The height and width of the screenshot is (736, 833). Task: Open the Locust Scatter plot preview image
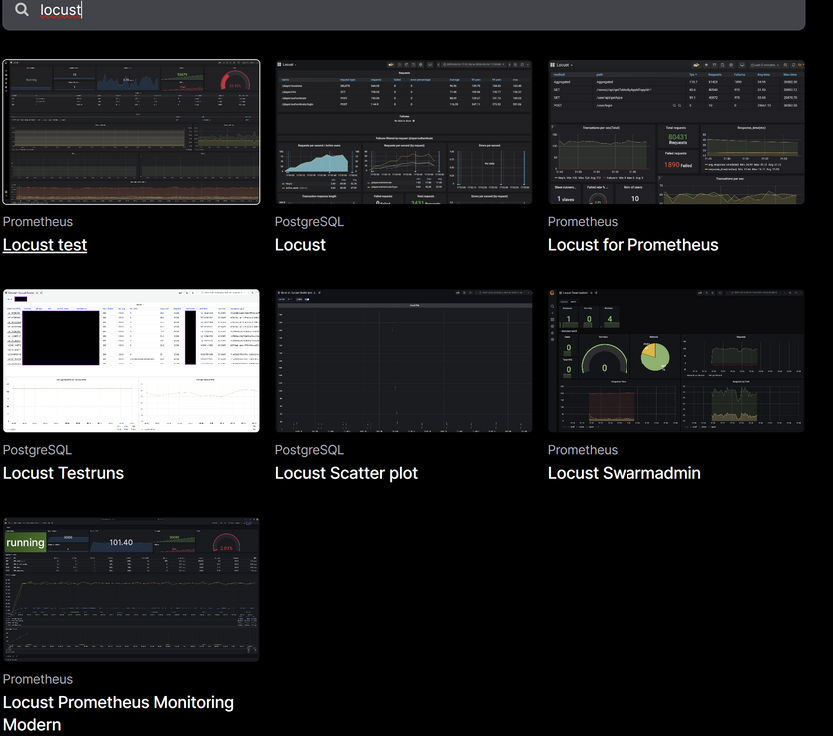pos(403,361)
